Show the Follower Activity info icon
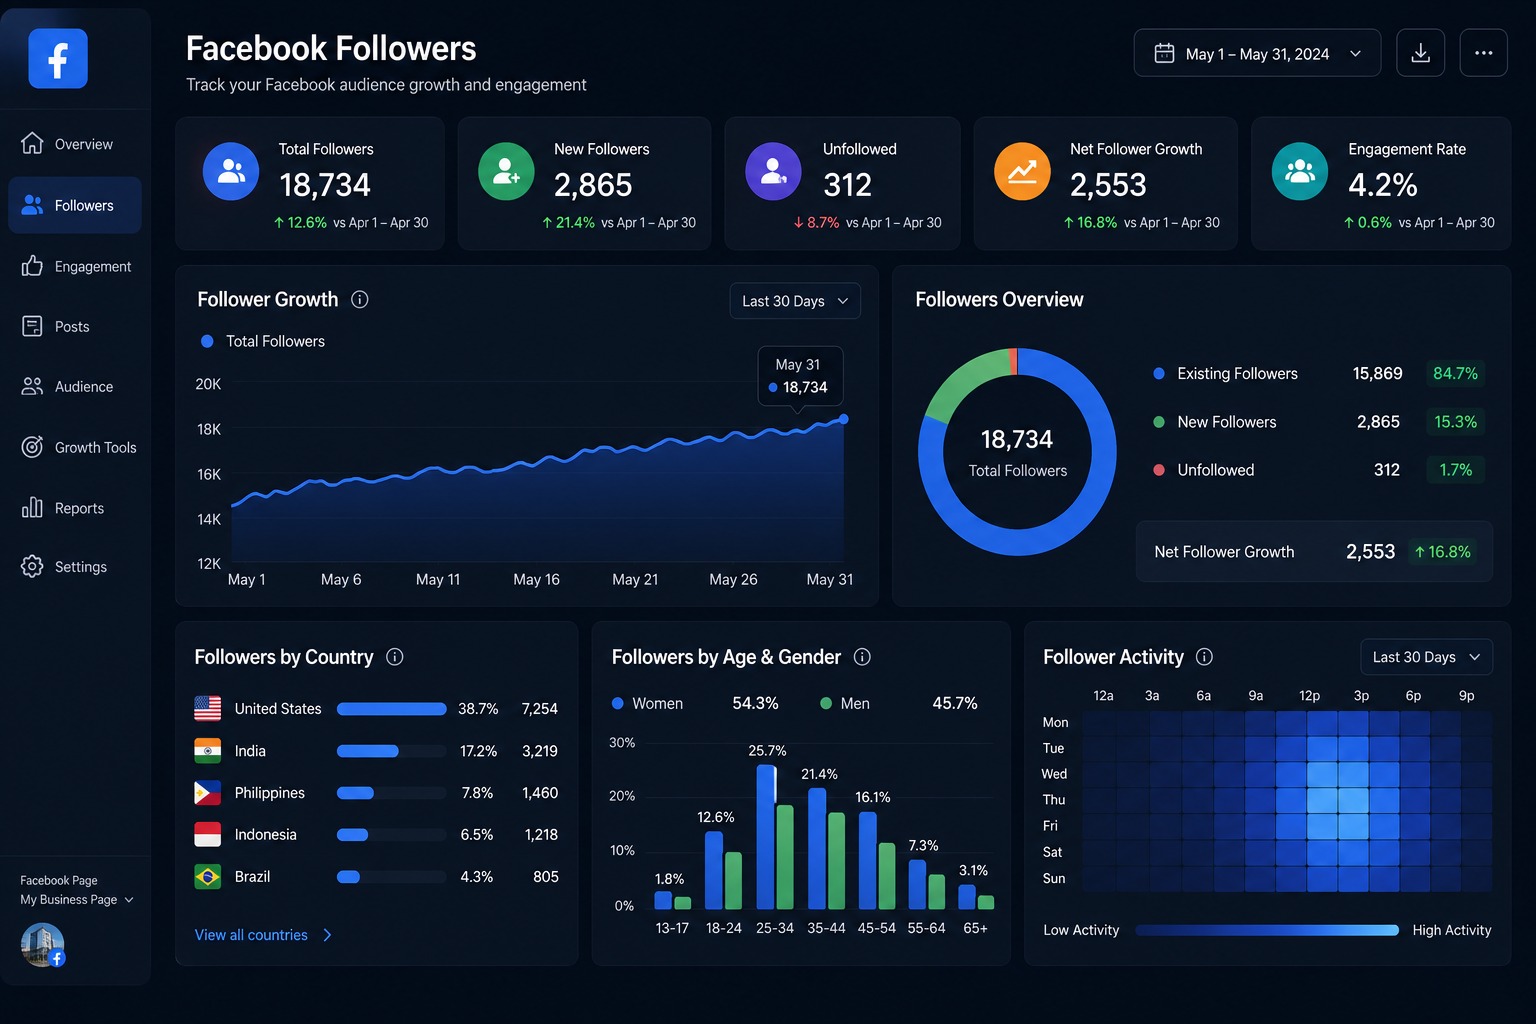Viewport: 1536px width, 1024px height. (x=1204, y=657)
